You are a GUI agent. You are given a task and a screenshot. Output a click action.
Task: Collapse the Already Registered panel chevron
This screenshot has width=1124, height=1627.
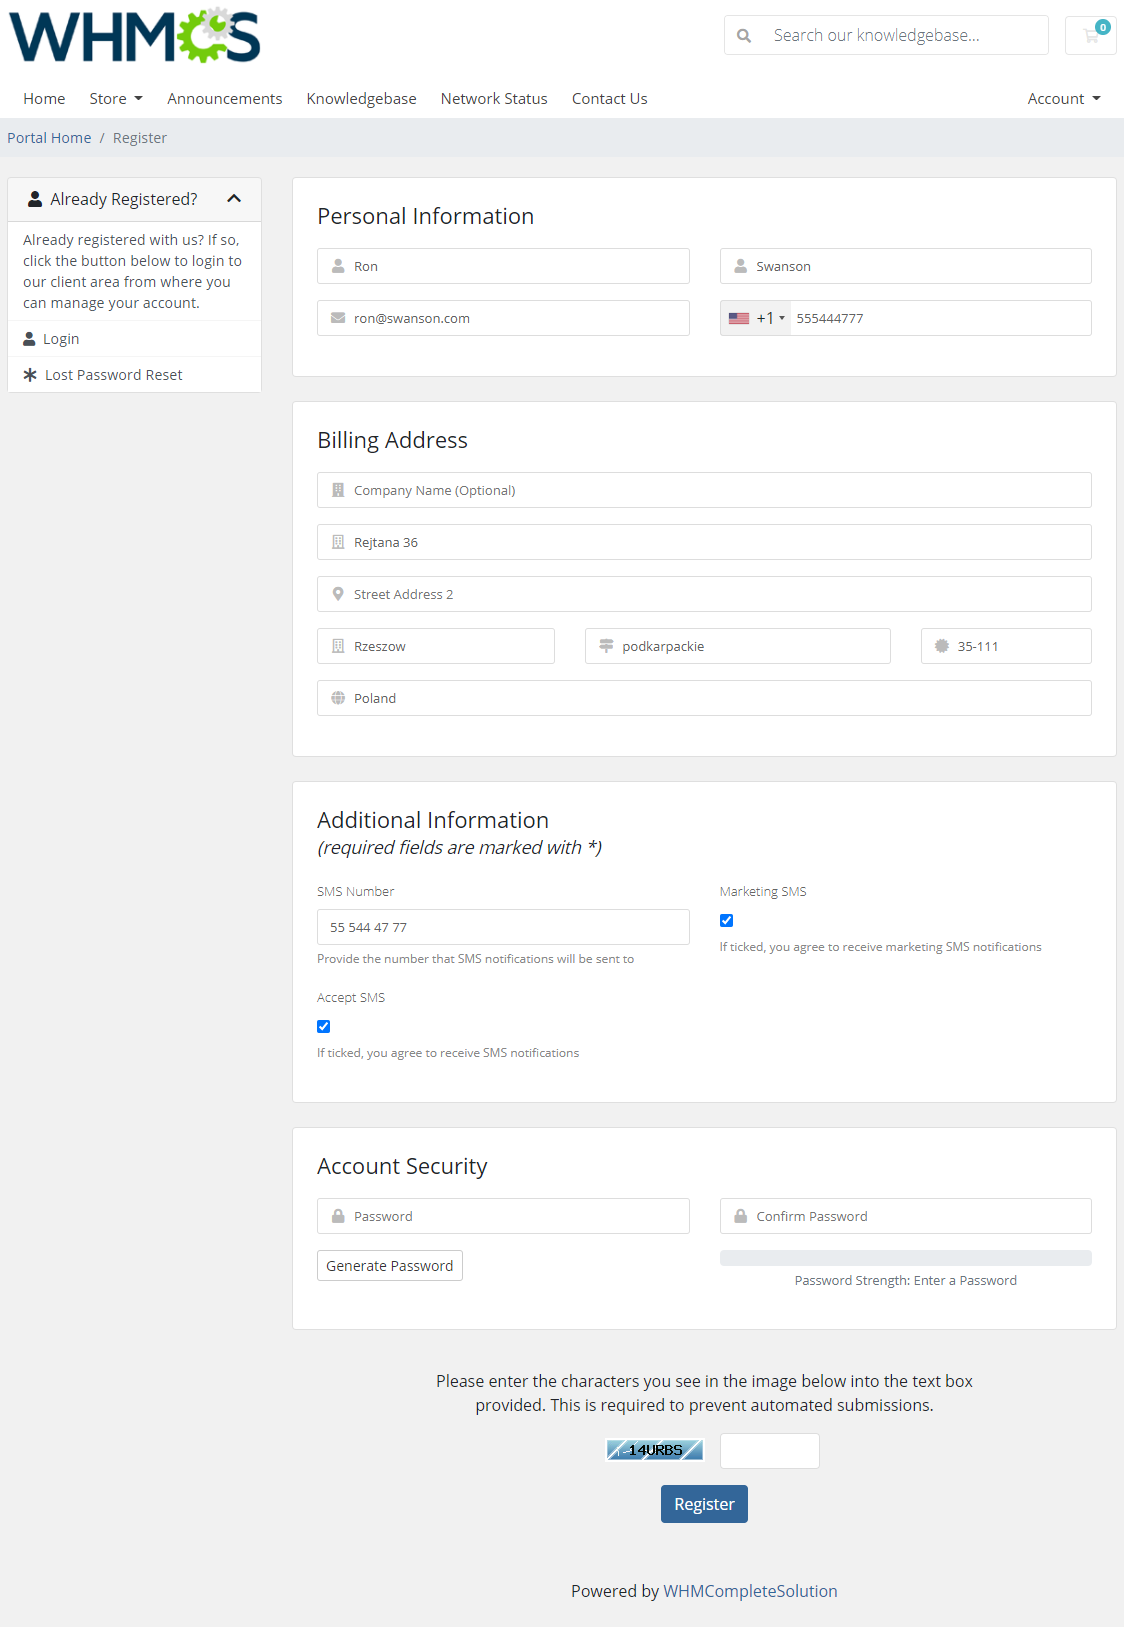click(234, 199)
